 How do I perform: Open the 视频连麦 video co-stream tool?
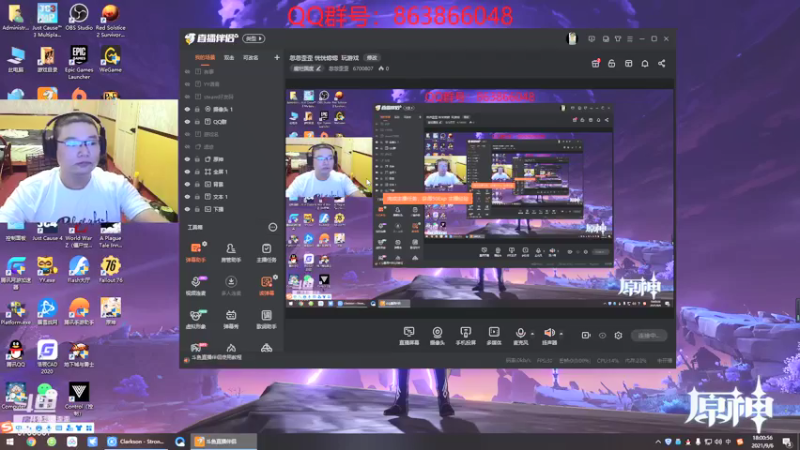(x=196, y=286)
